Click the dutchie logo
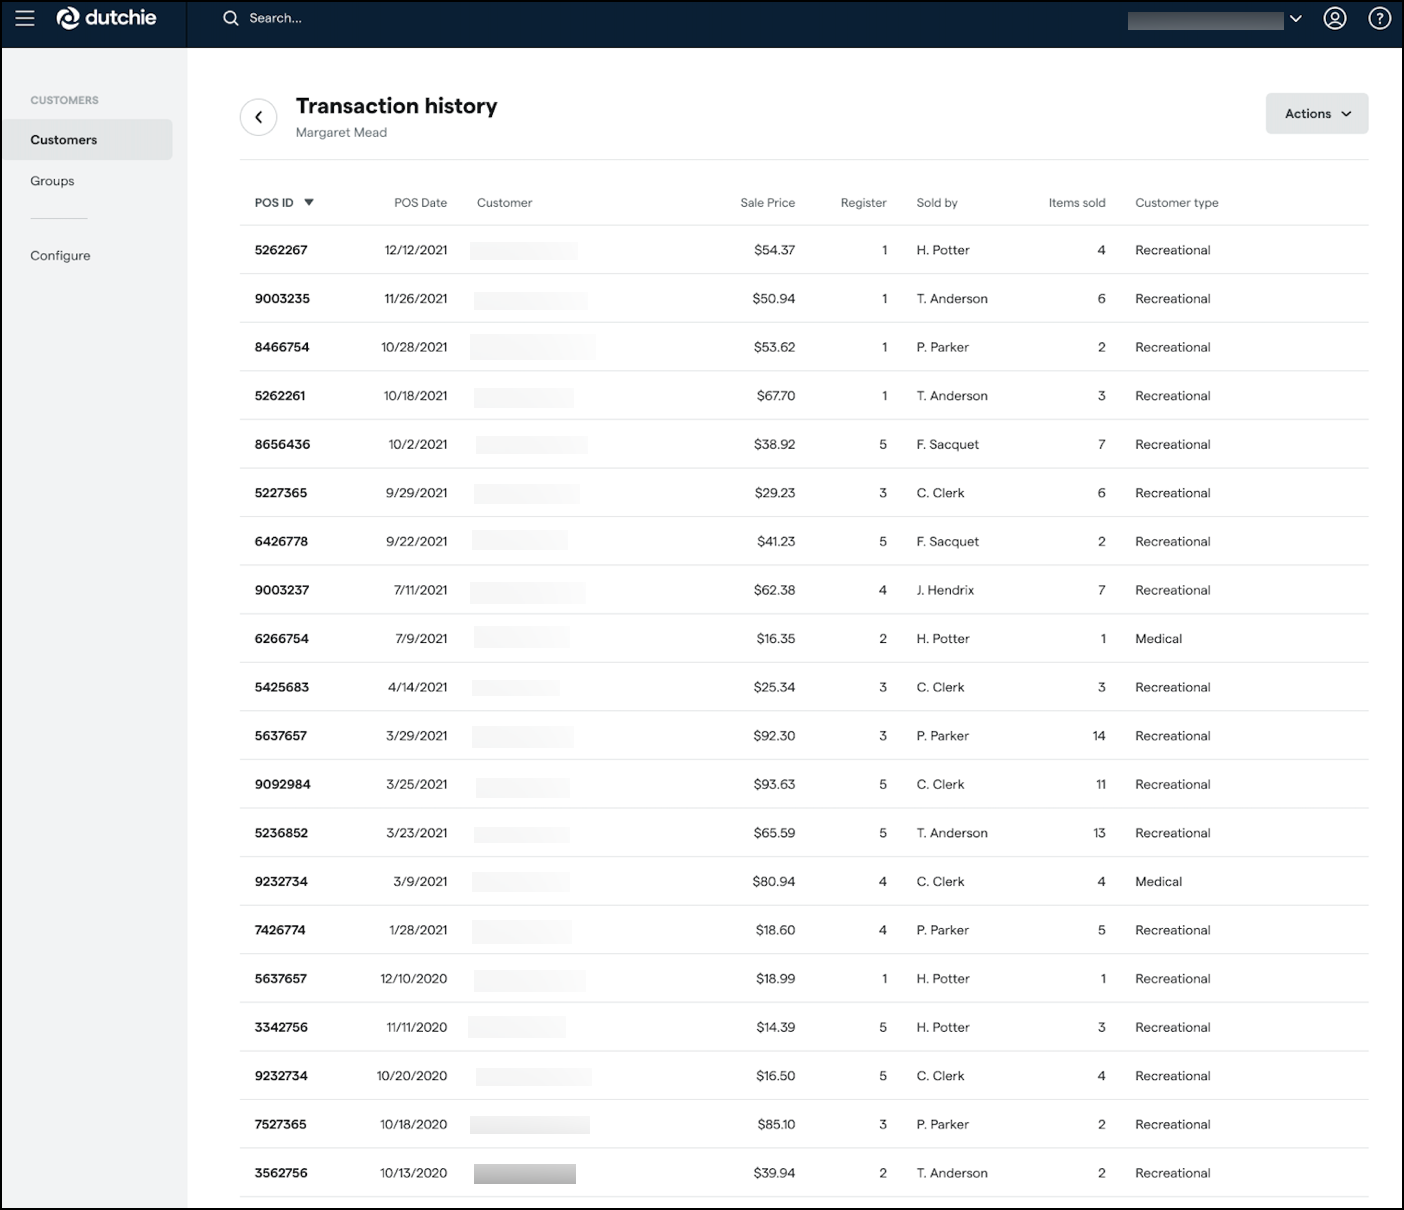 pyautogui.click(x=105, y=17)
